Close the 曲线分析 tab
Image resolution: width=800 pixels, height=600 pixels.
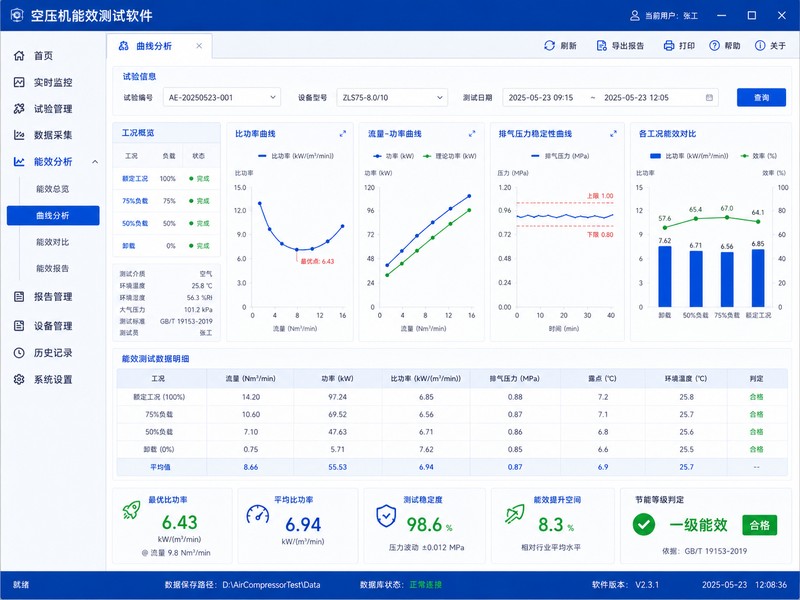[199, 46]
